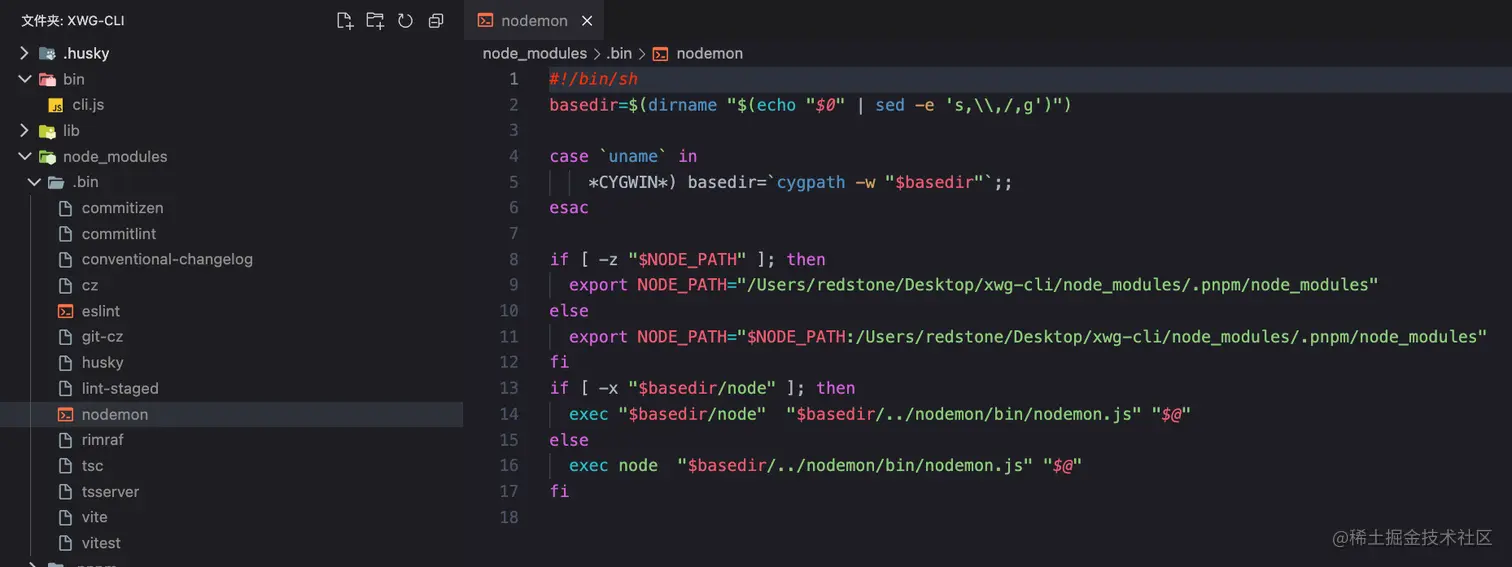The height and width of the screenshot is (567, 1512).
Task: Click the 'if [ -z "$NODE_PATH" ]; then' line
Action: [687, 259]
